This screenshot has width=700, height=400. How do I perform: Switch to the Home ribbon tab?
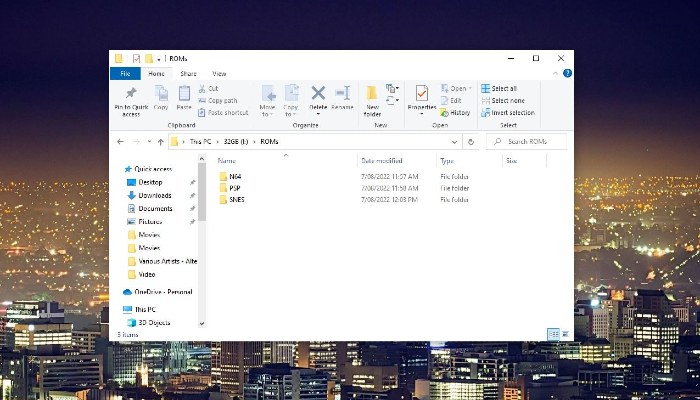pyautogui.click(x=156, y=74)
